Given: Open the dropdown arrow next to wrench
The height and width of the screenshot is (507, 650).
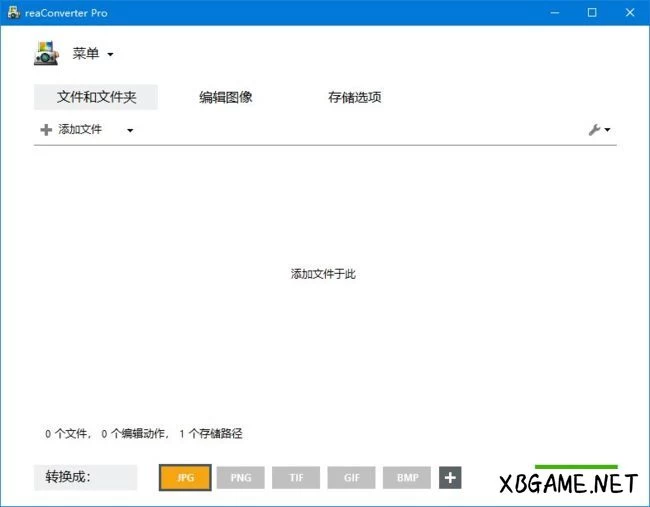Looking at the screenshot, I should 607,130.
